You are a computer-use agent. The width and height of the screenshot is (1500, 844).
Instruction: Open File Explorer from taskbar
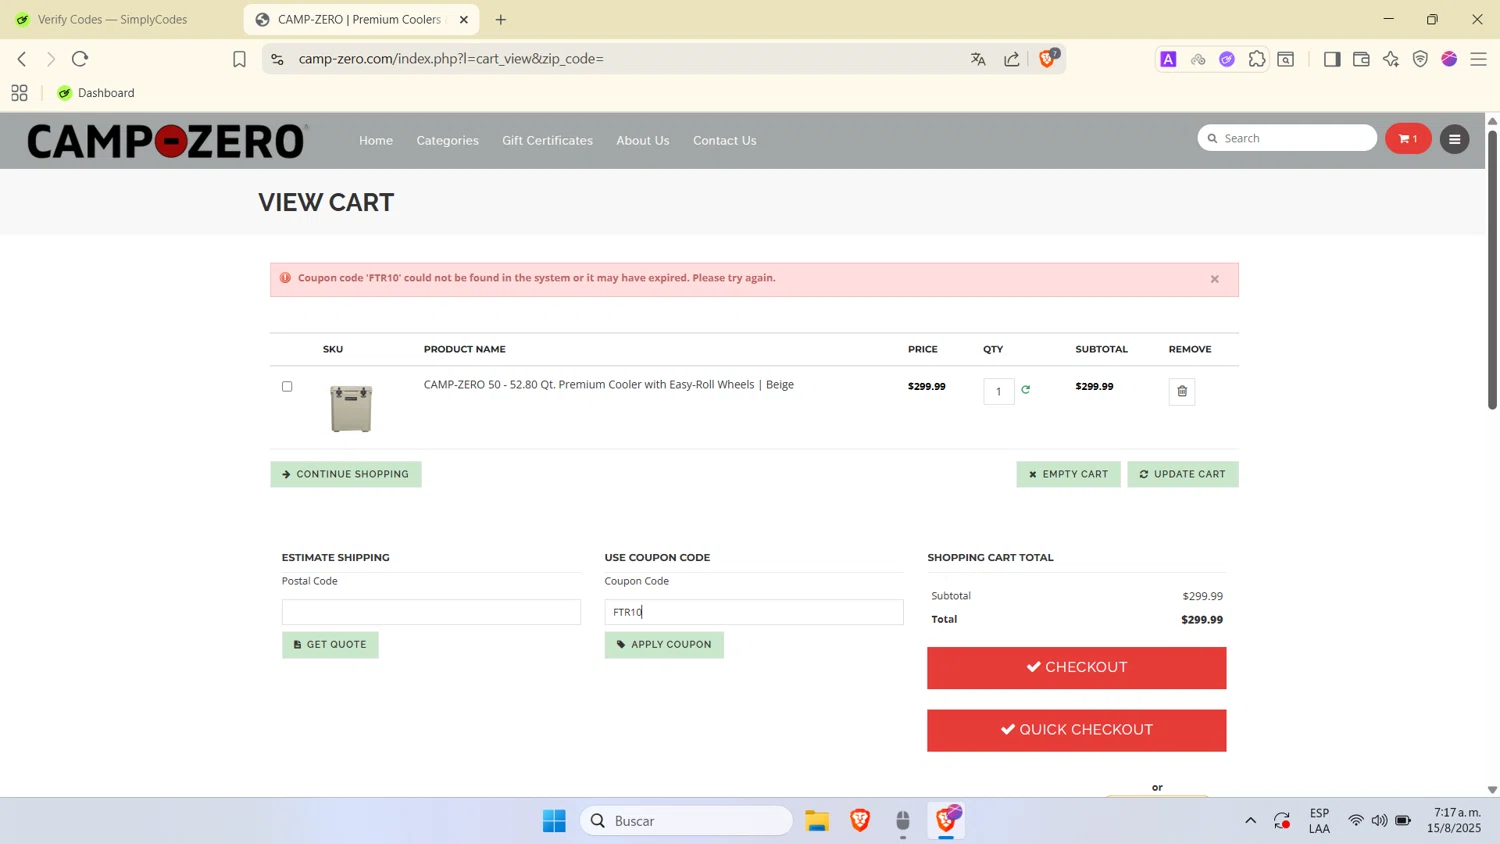[817, 821]
